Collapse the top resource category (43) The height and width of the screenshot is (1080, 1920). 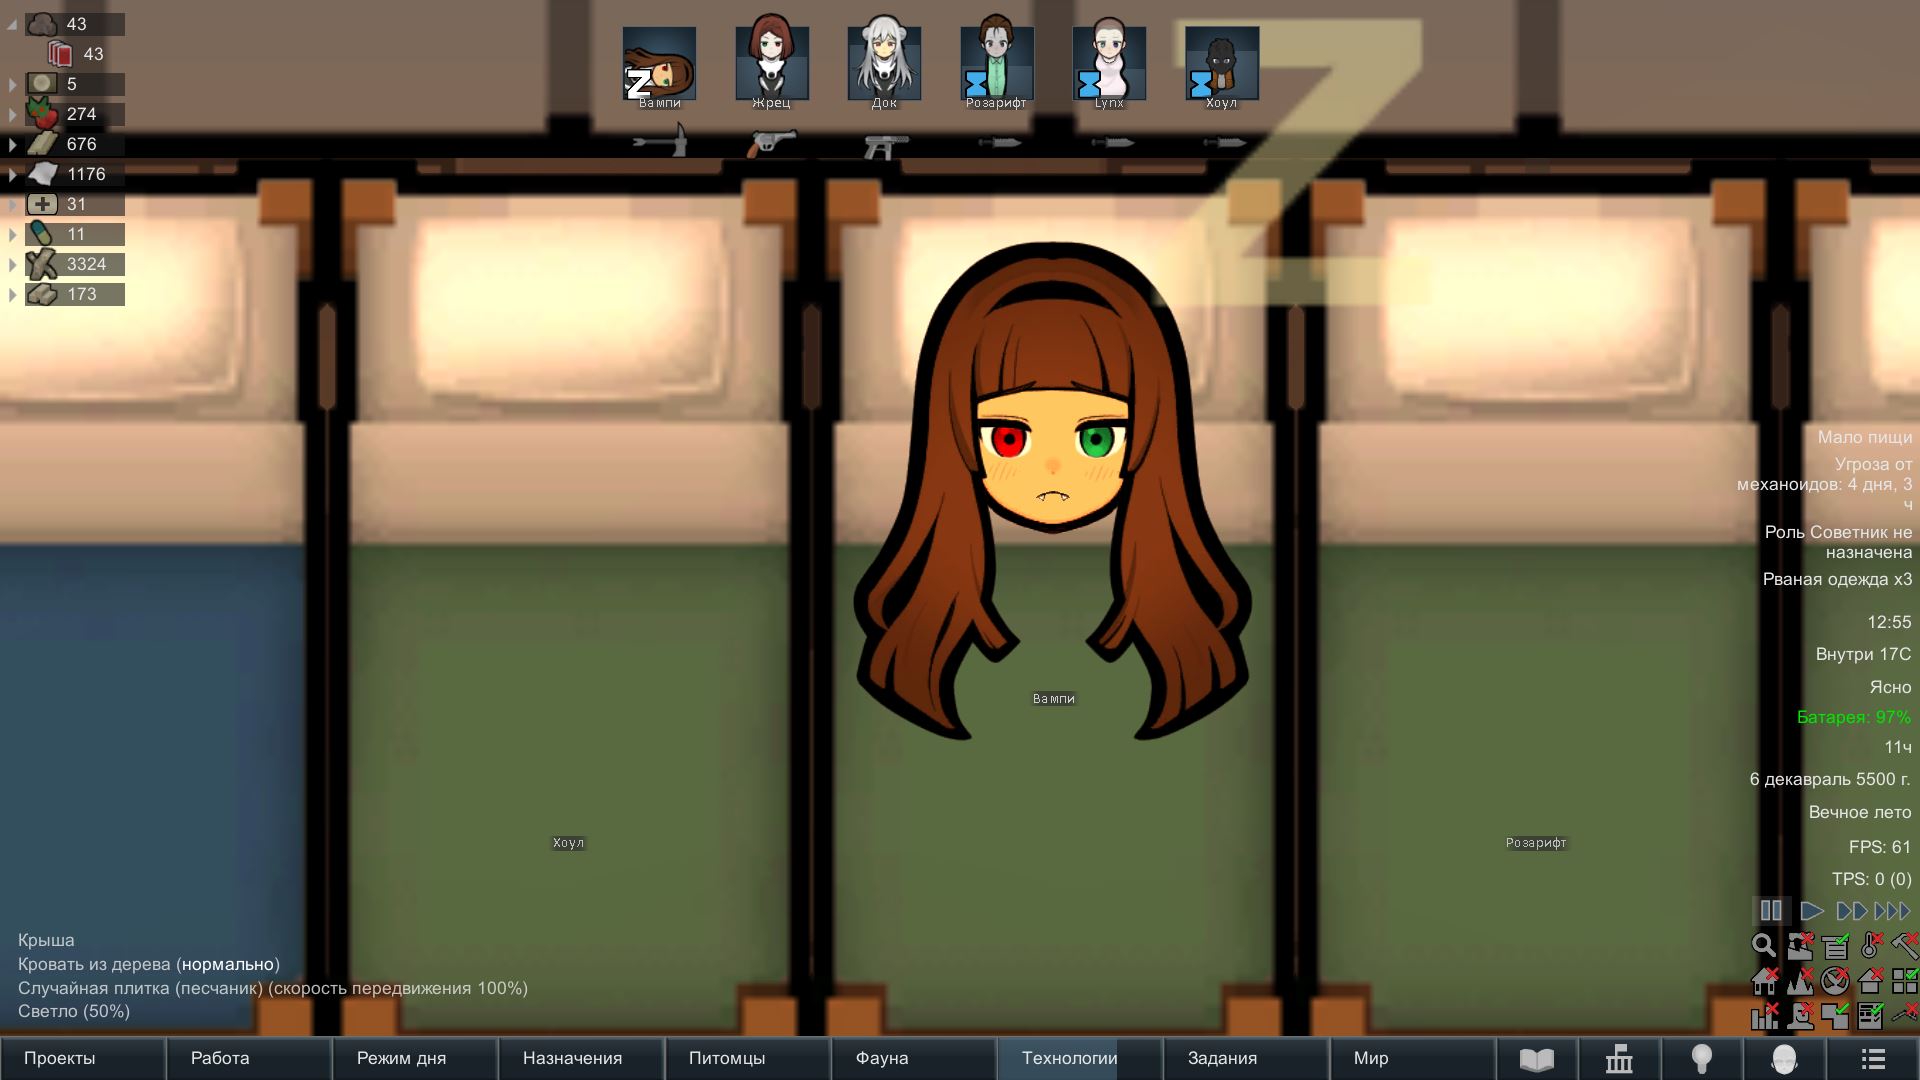(12, 25)
